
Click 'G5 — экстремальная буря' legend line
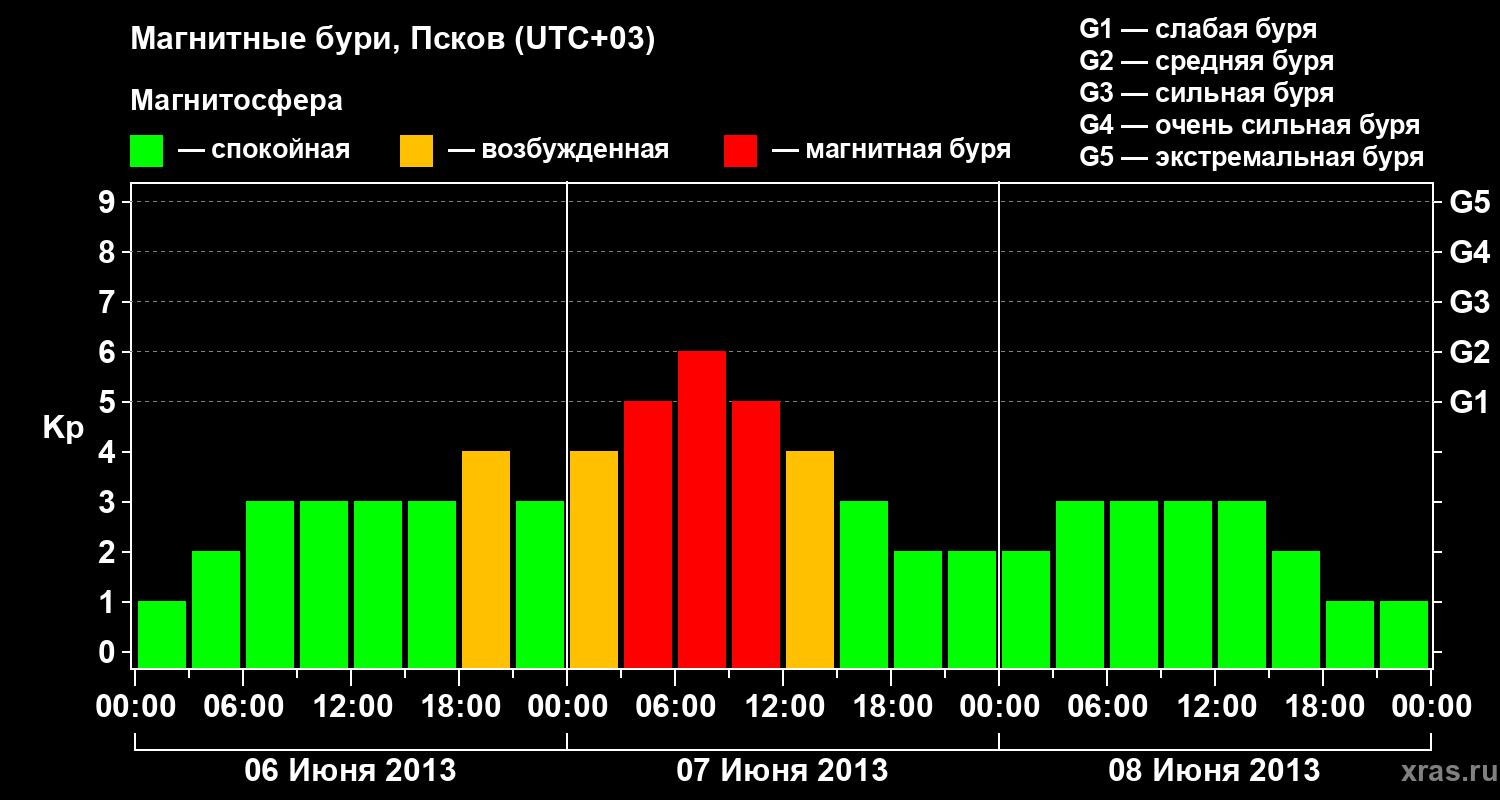coord(1252,157)
